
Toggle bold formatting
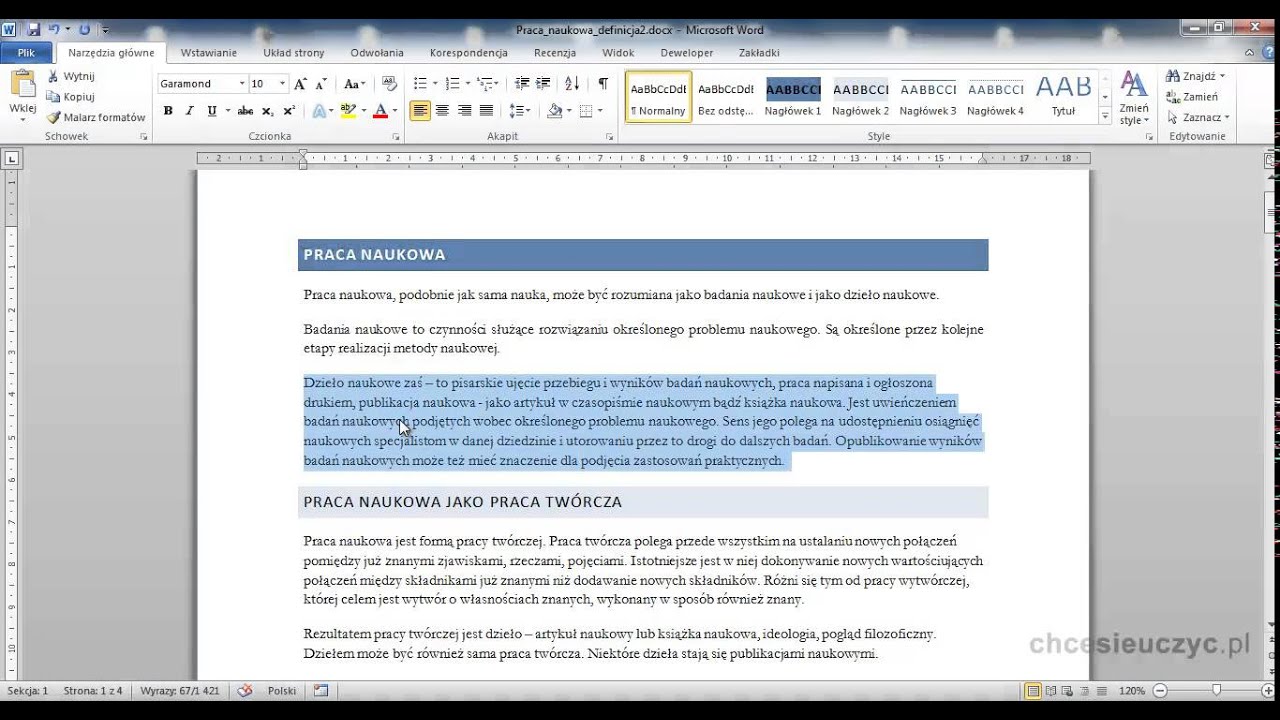click(168, 111)
